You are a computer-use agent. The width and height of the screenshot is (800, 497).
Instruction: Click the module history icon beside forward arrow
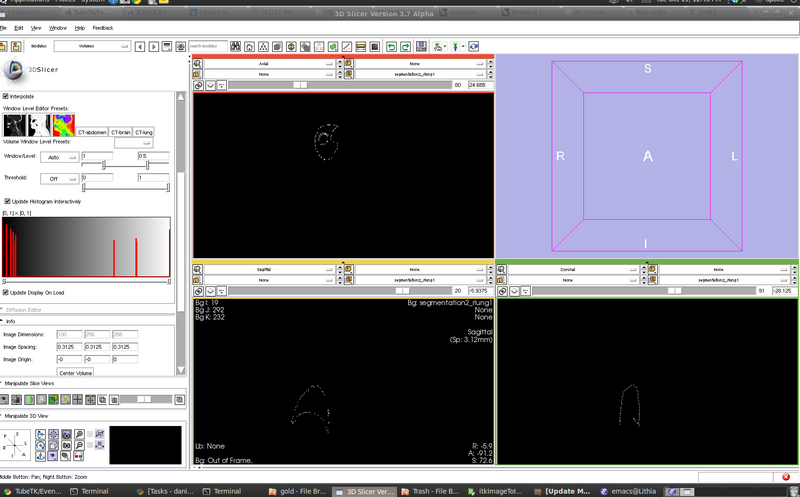pyautogui.click(x=167, y=46)
